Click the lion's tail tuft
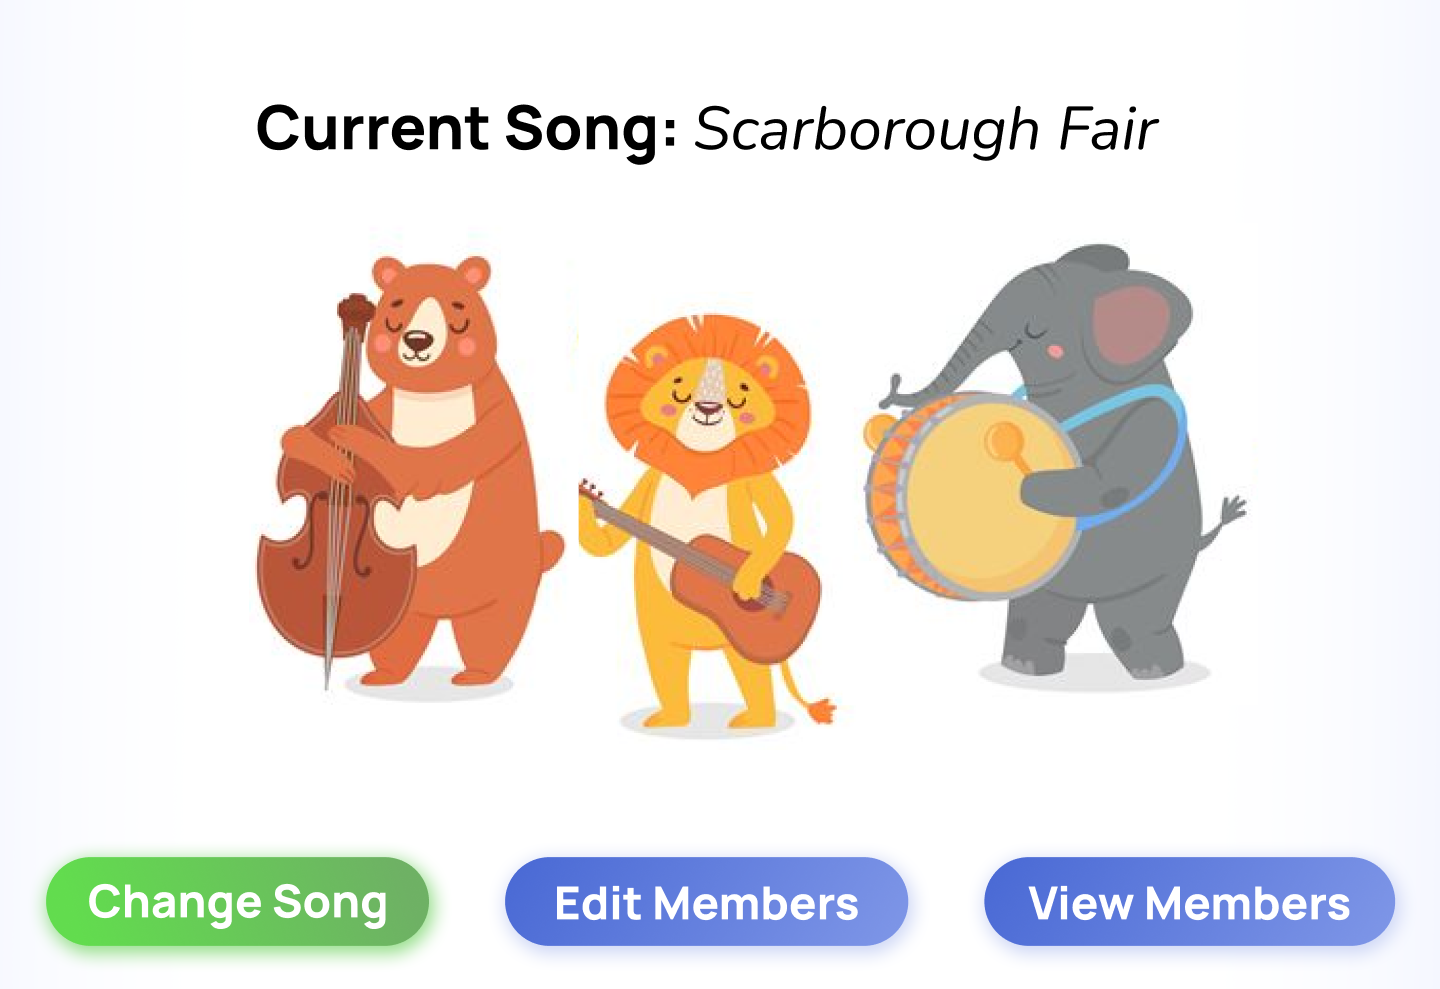 [820, 710]
